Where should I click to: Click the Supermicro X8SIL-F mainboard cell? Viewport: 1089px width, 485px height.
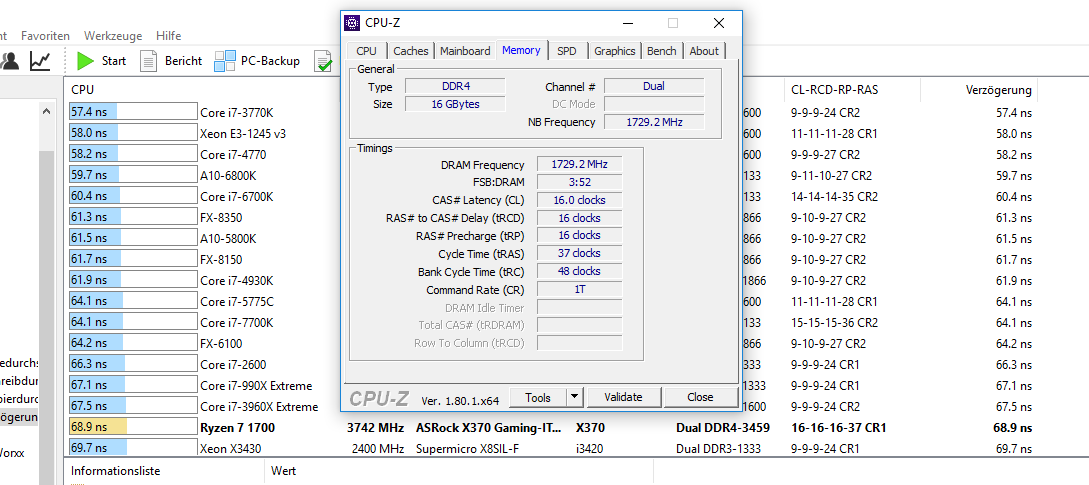(467, 448)
